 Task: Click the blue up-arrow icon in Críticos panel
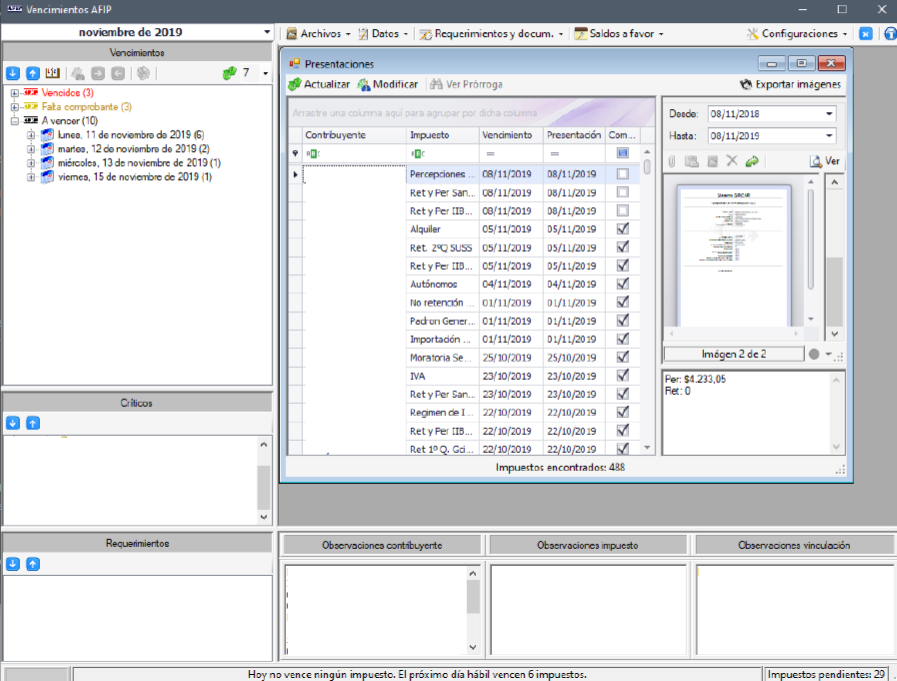coord(32,423)
